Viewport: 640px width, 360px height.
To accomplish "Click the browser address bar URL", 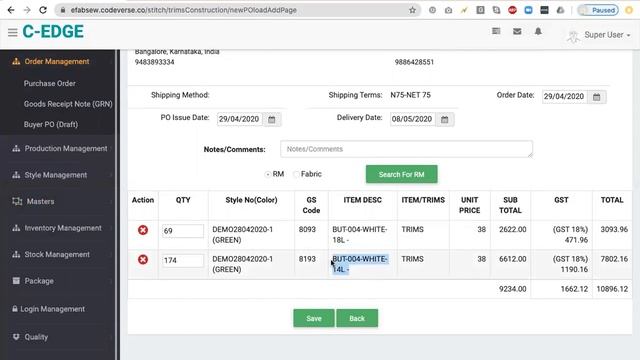I will [183, 10].
